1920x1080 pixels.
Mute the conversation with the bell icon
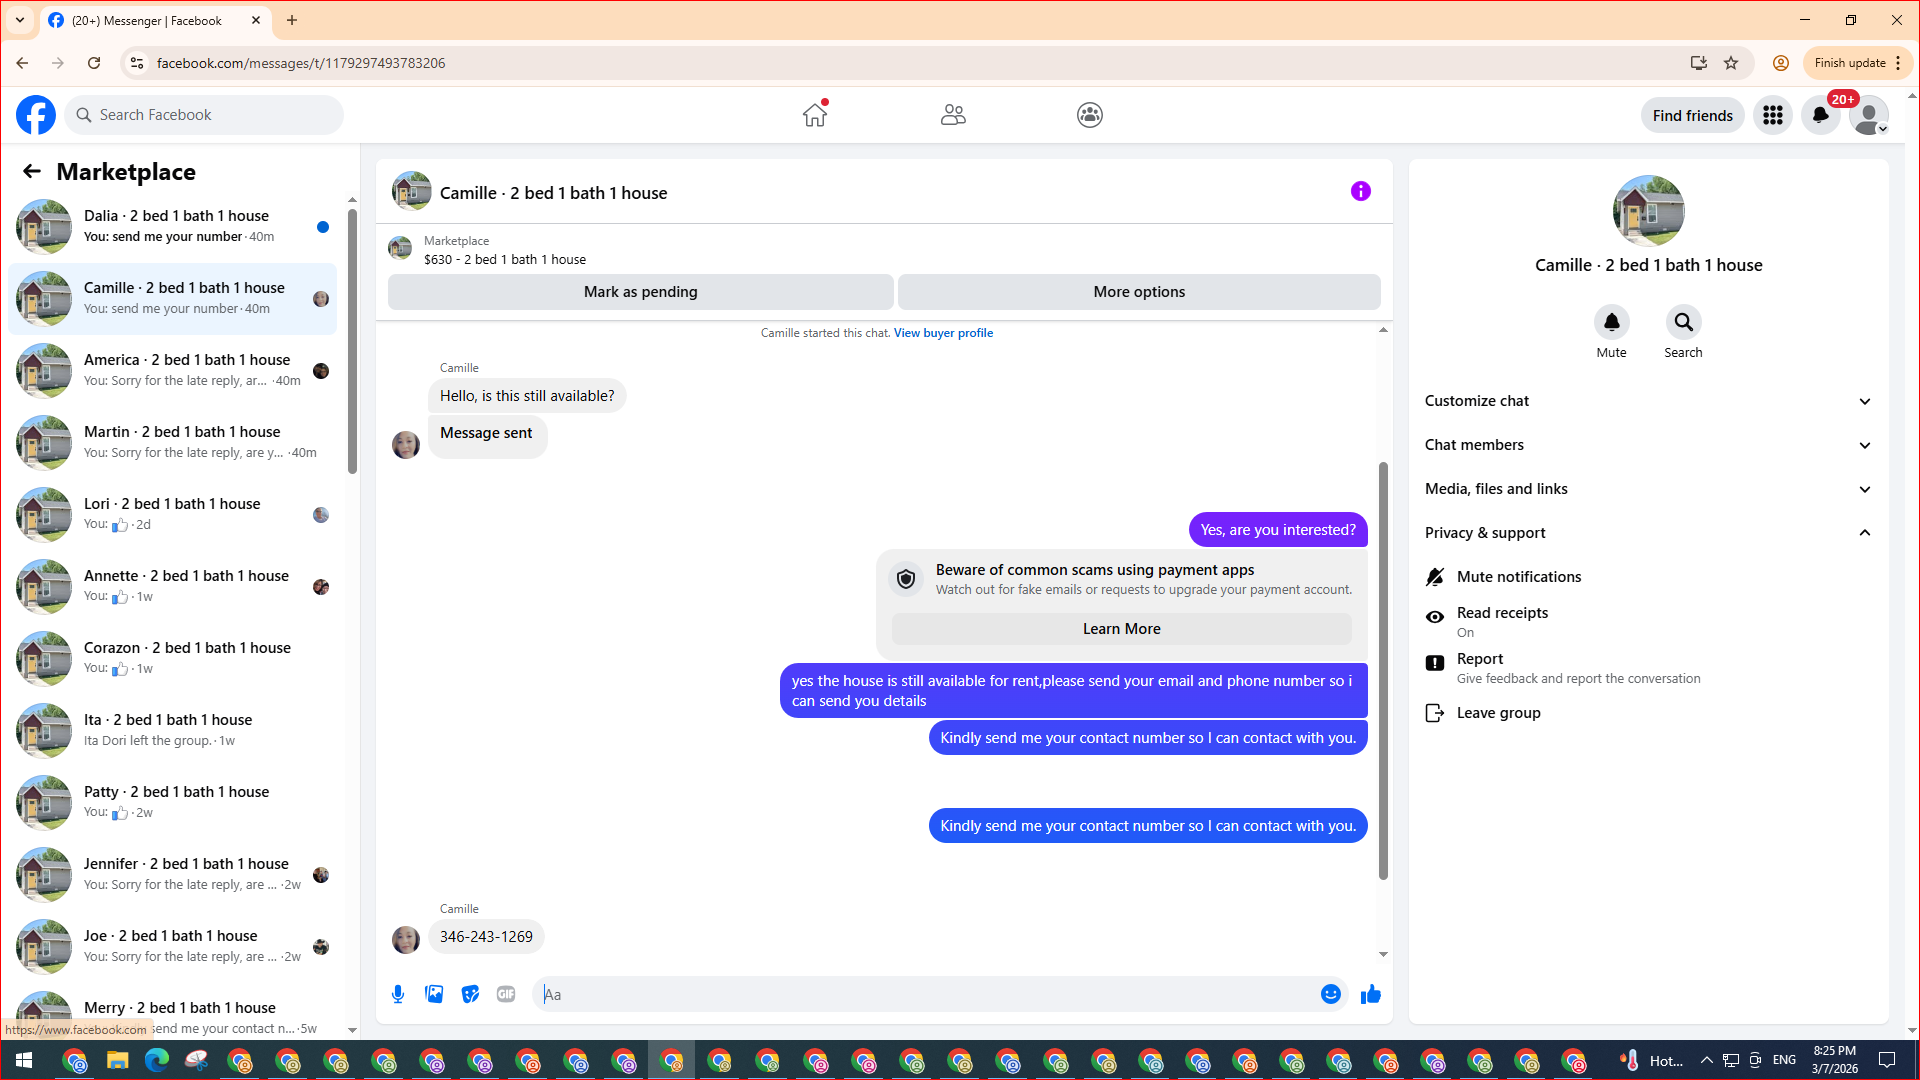(1612, 322)
